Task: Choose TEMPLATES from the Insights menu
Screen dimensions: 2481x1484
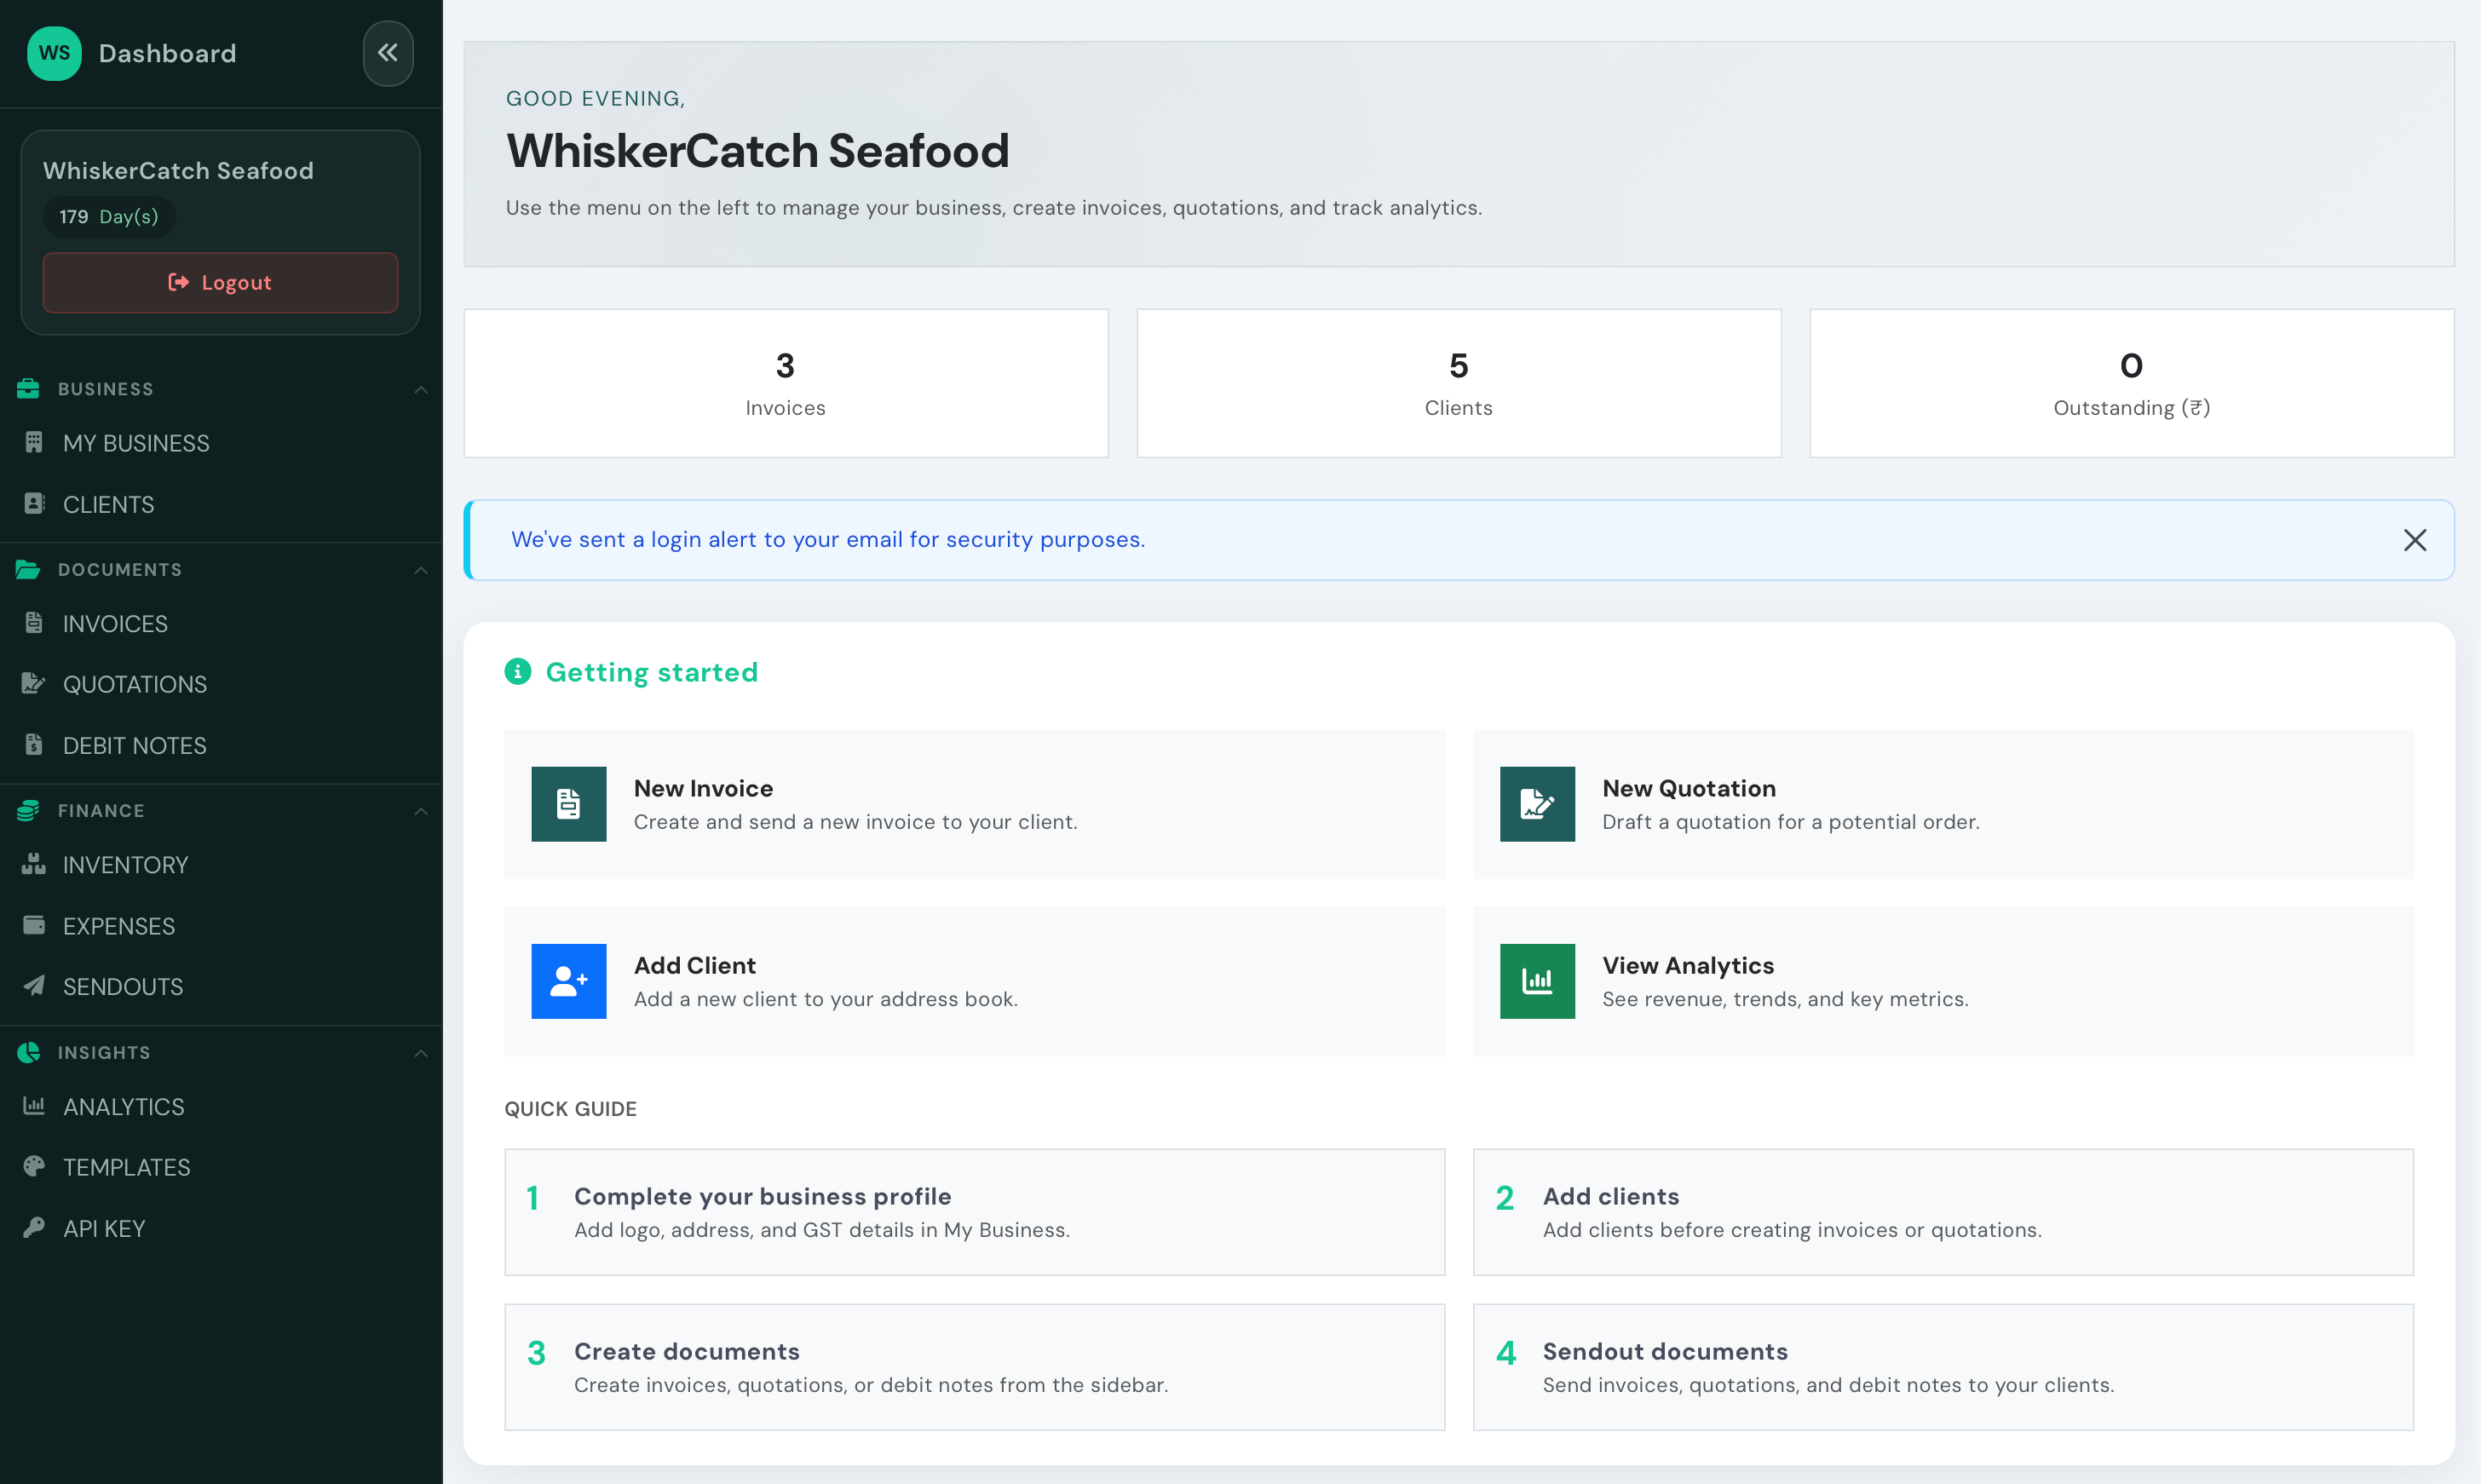Action: point(127,1167)
